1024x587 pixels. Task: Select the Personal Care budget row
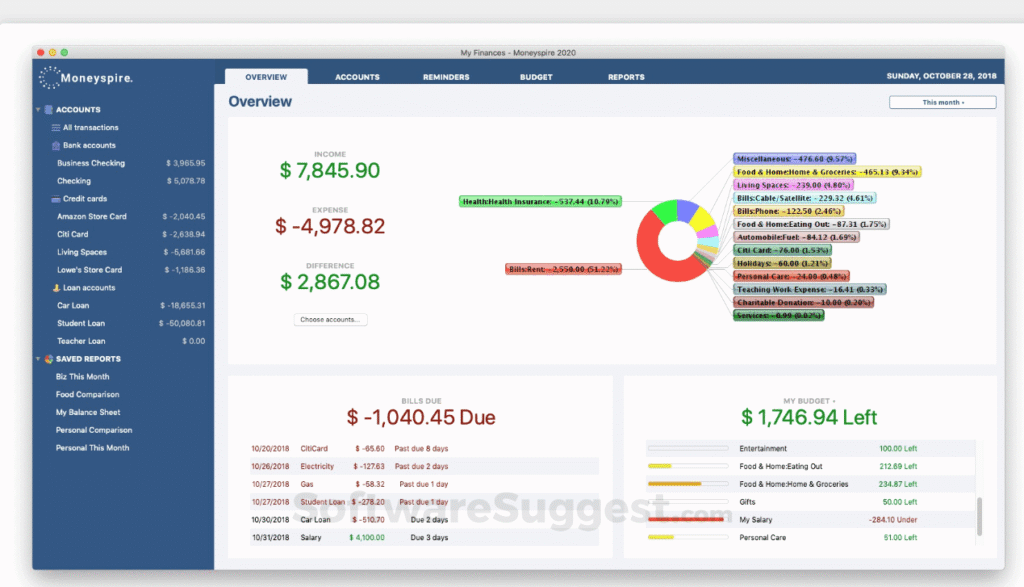point(810,537)
